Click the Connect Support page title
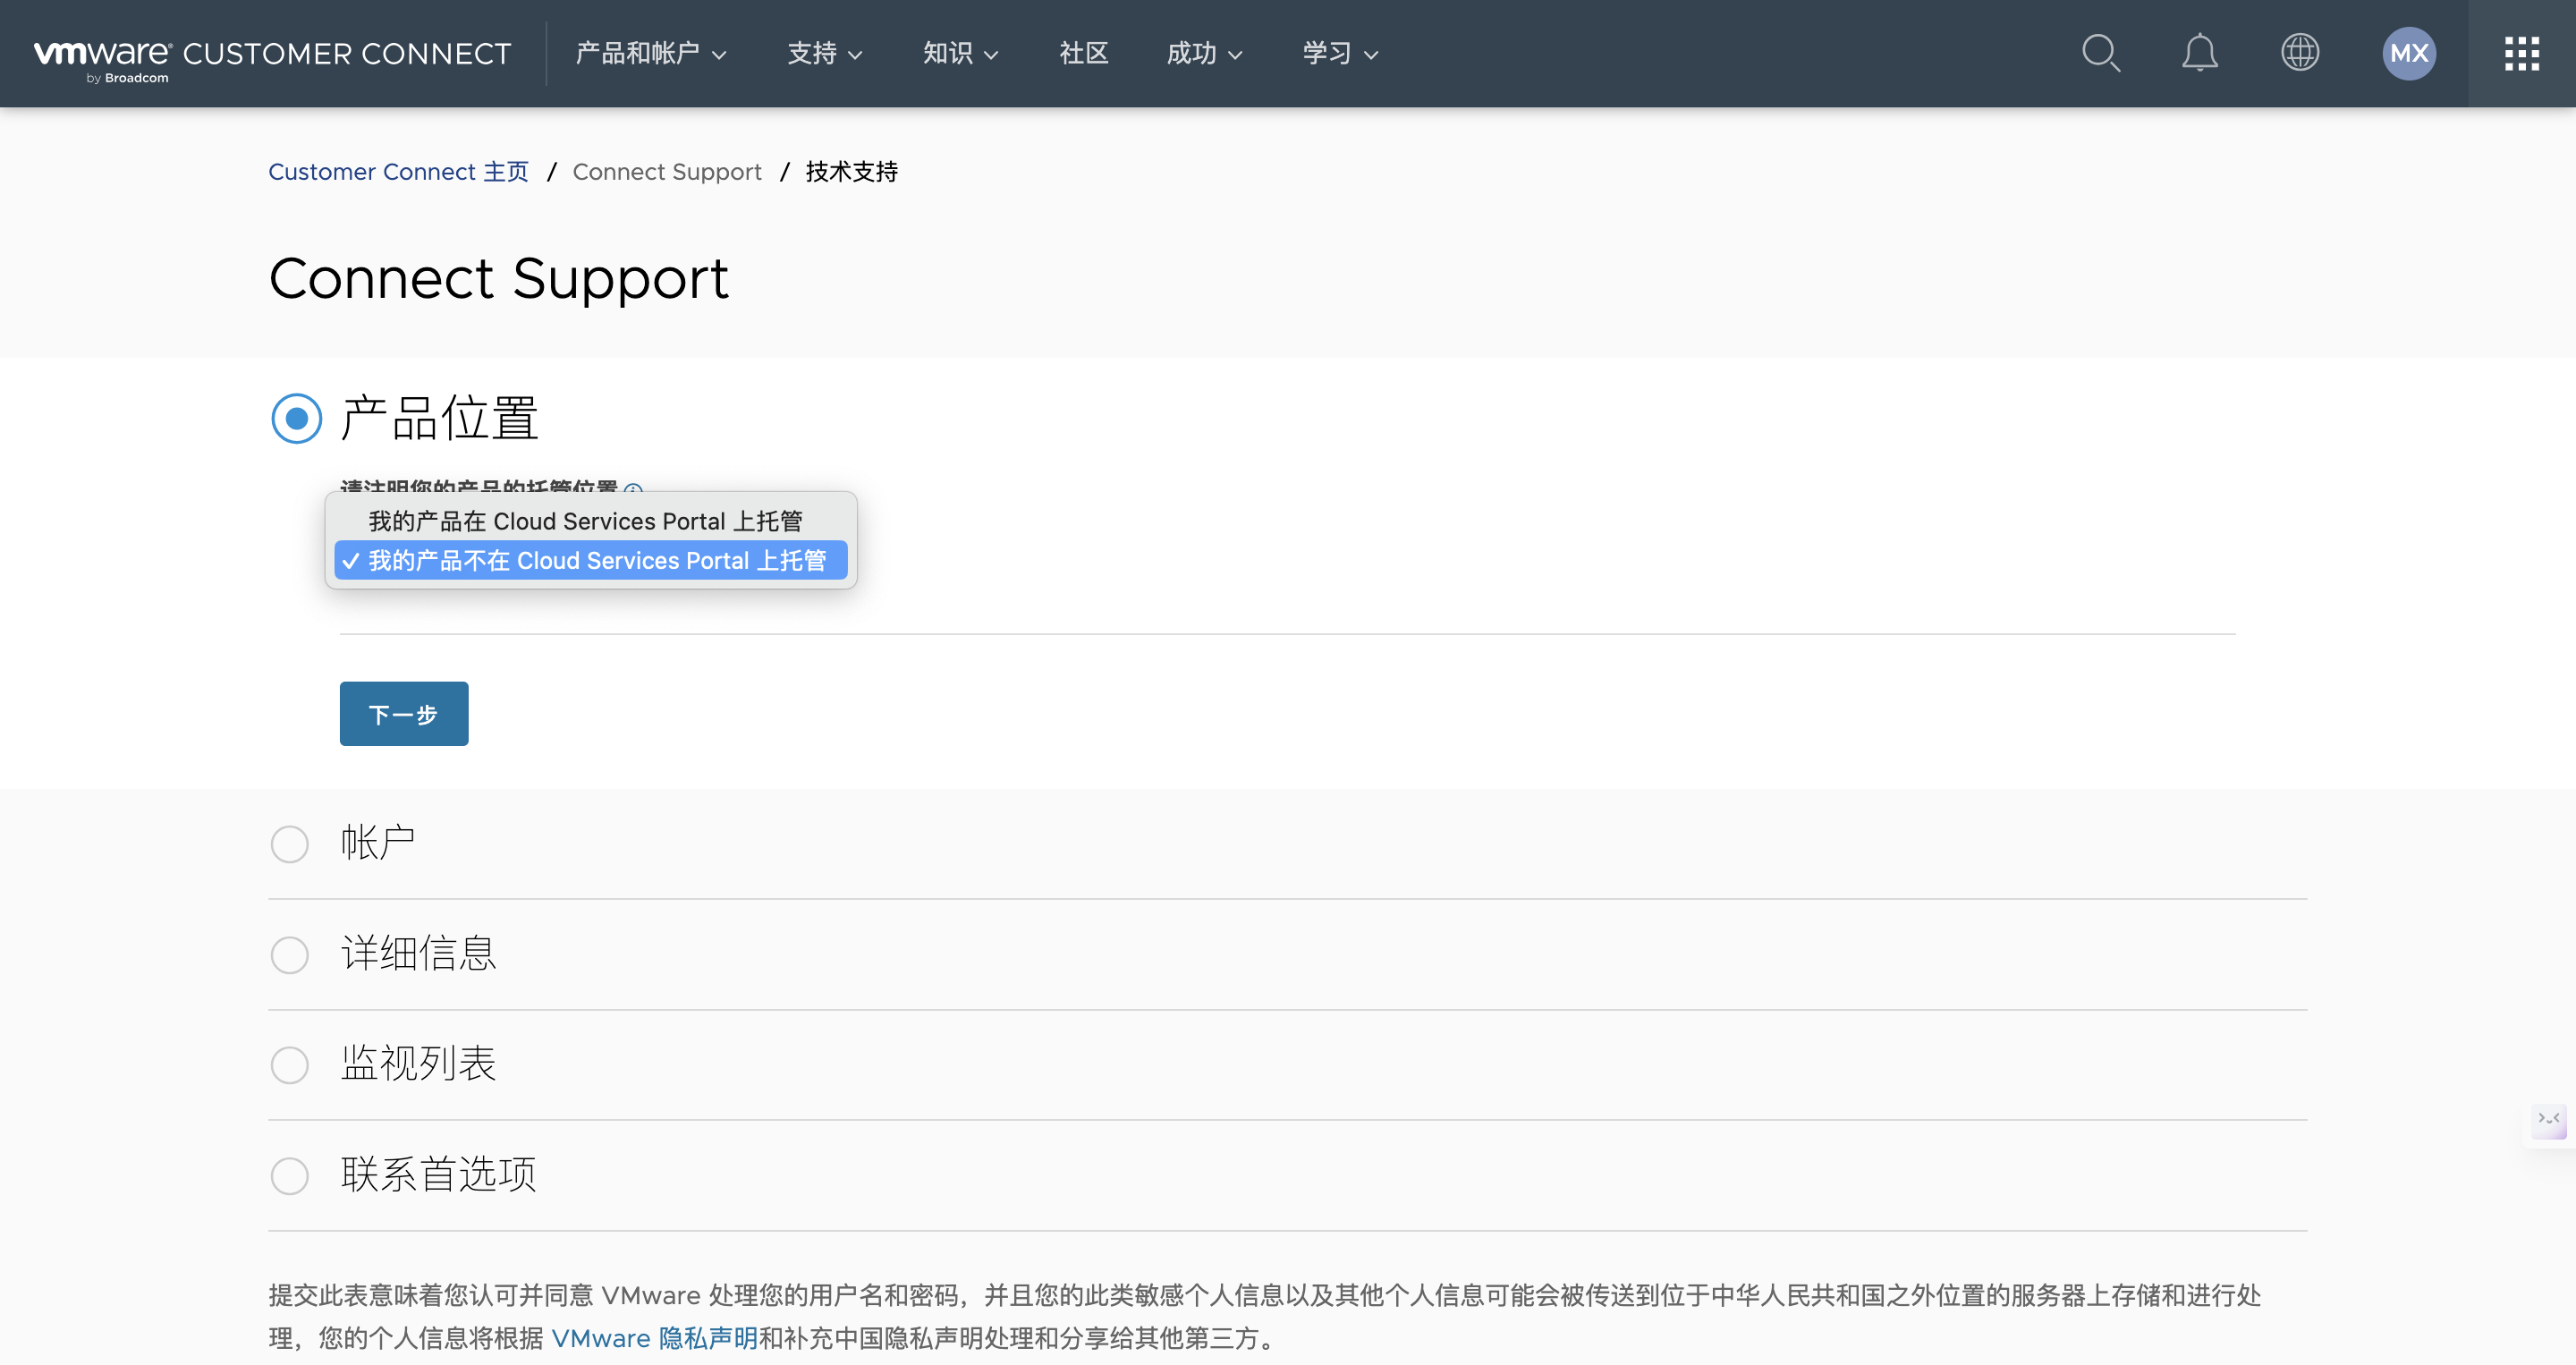 pyautogui.click(x=499, y=279)
